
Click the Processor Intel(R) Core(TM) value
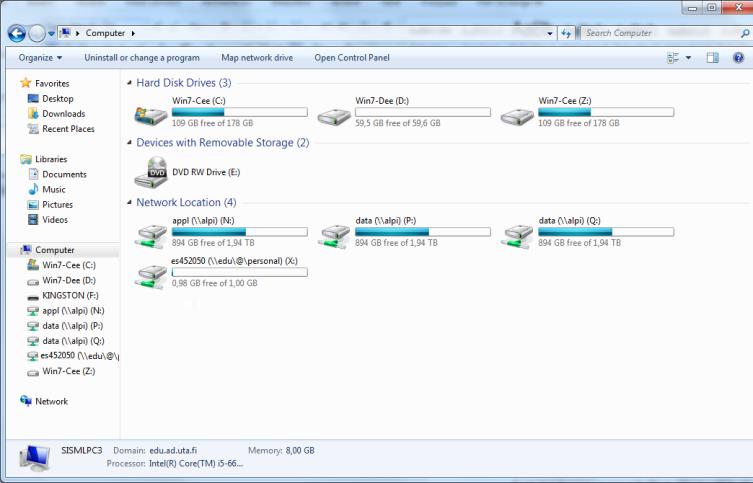(x=196, y=463)
